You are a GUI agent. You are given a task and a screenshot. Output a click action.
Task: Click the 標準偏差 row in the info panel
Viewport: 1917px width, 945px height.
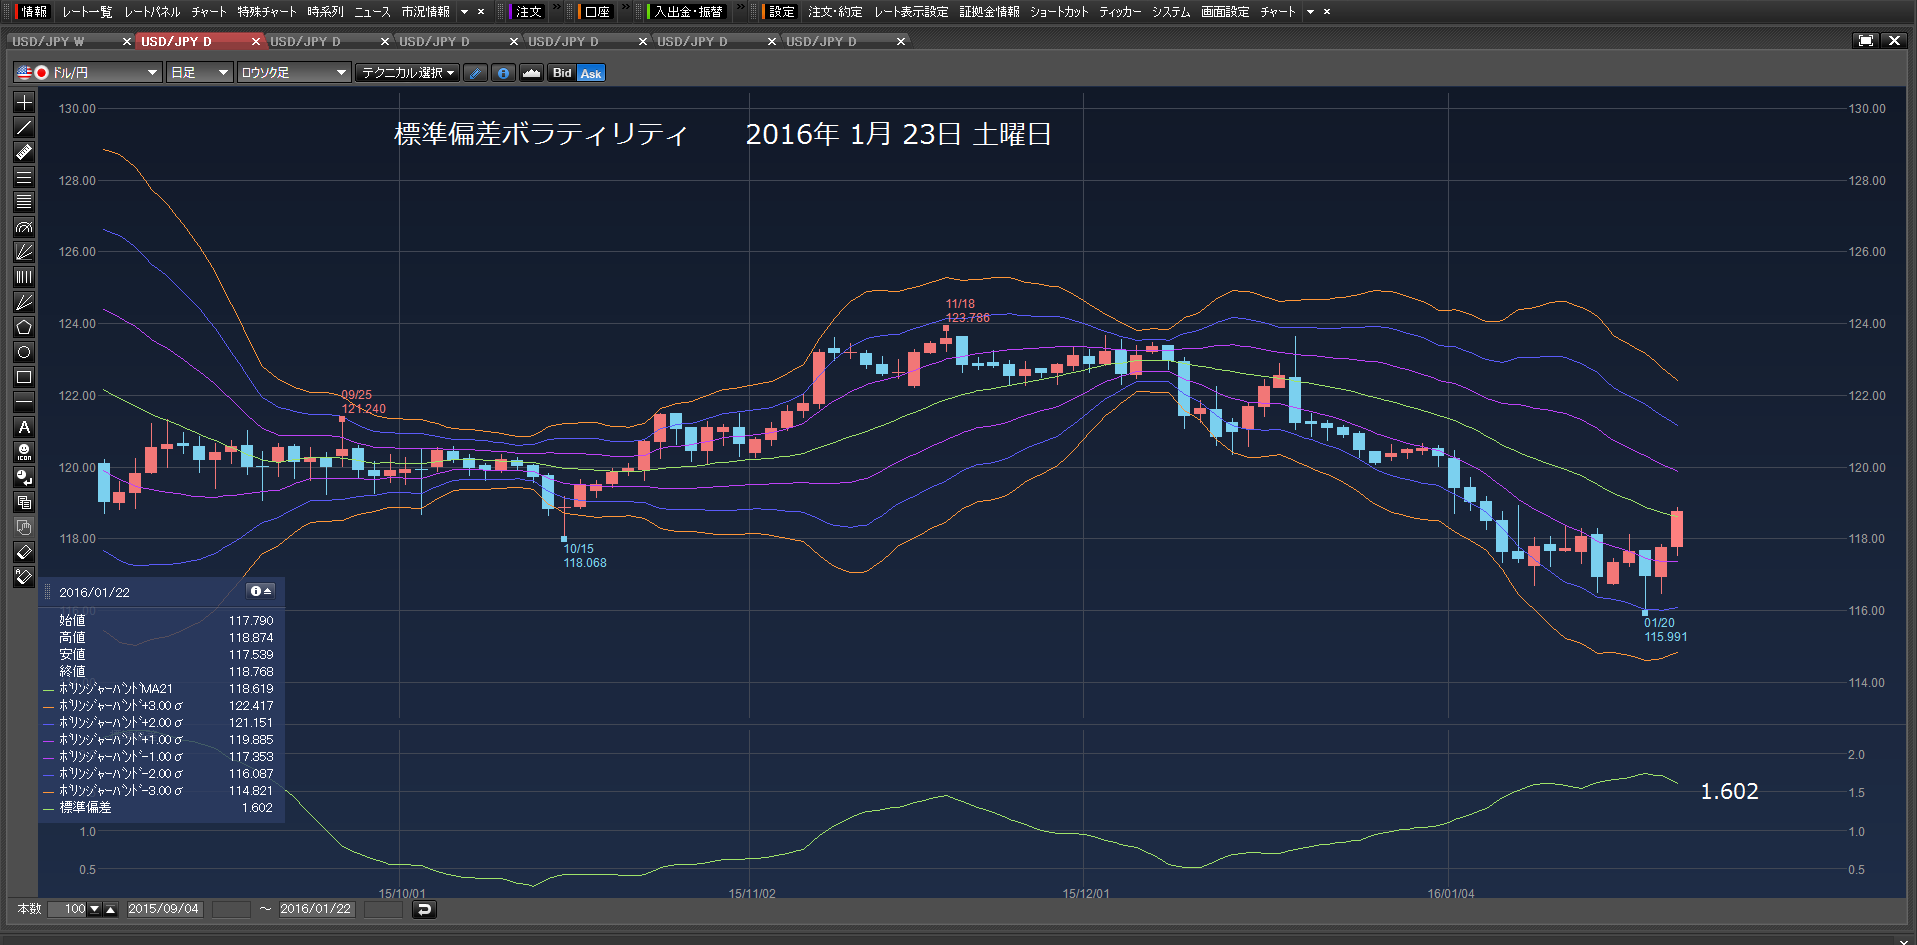(x=160, y=808)
